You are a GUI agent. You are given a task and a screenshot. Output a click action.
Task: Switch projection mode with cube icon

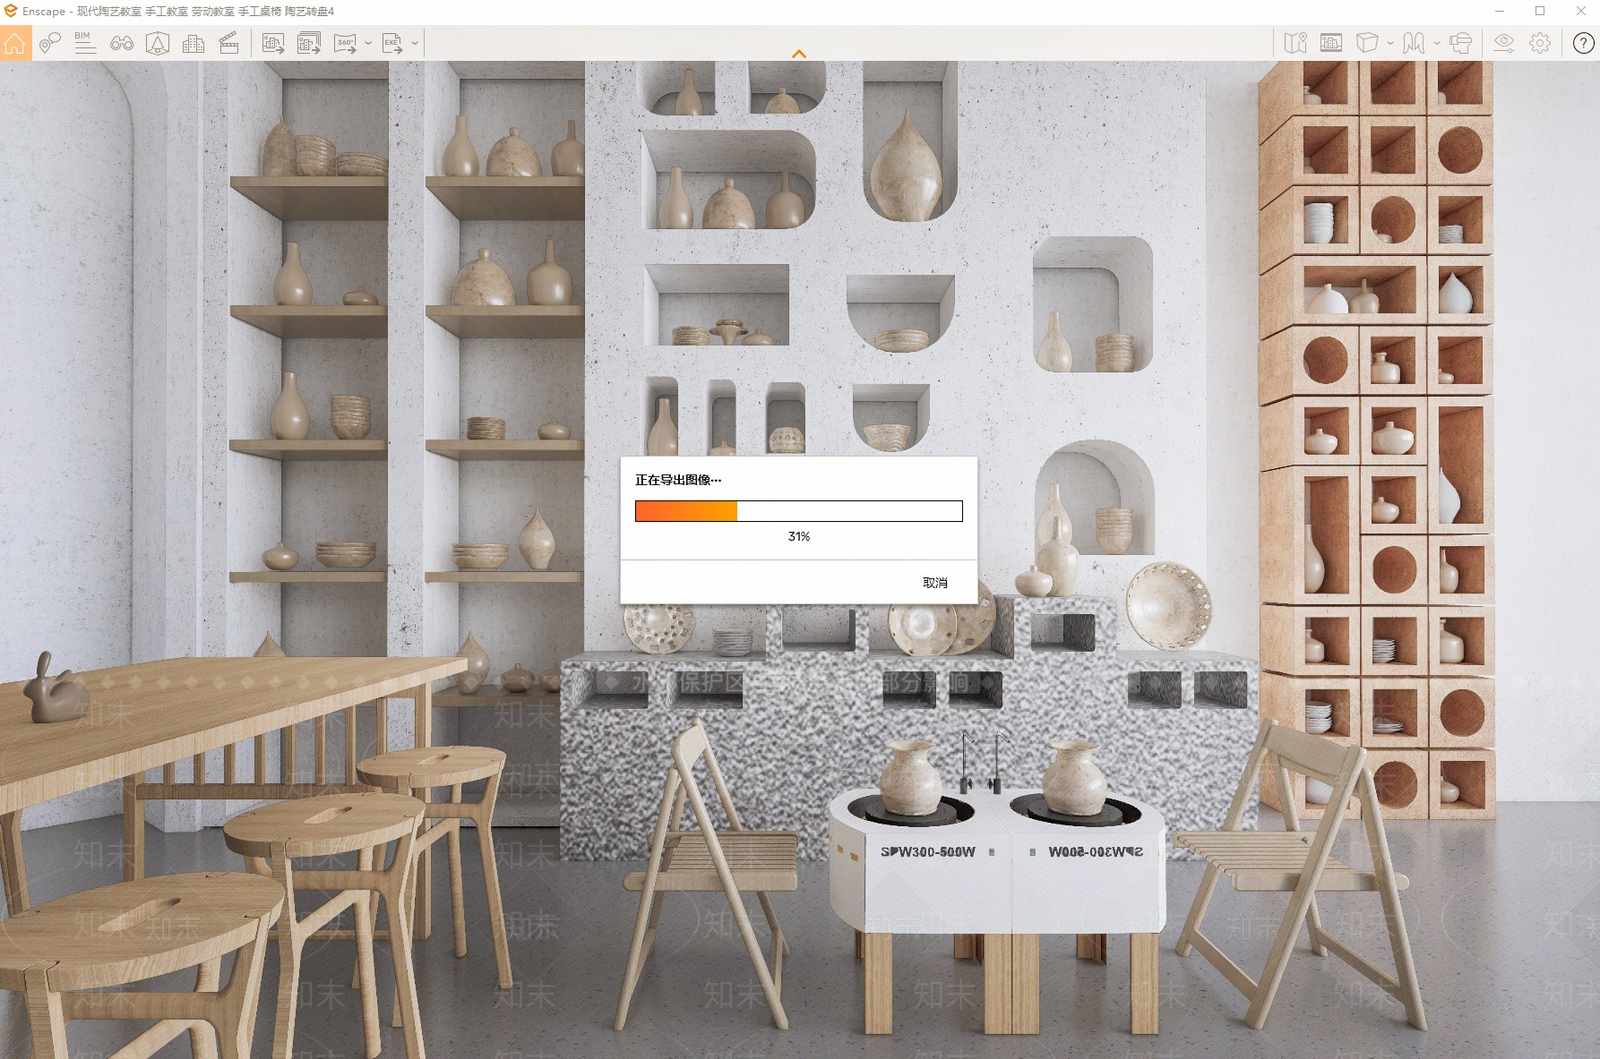click(1367, 43)
